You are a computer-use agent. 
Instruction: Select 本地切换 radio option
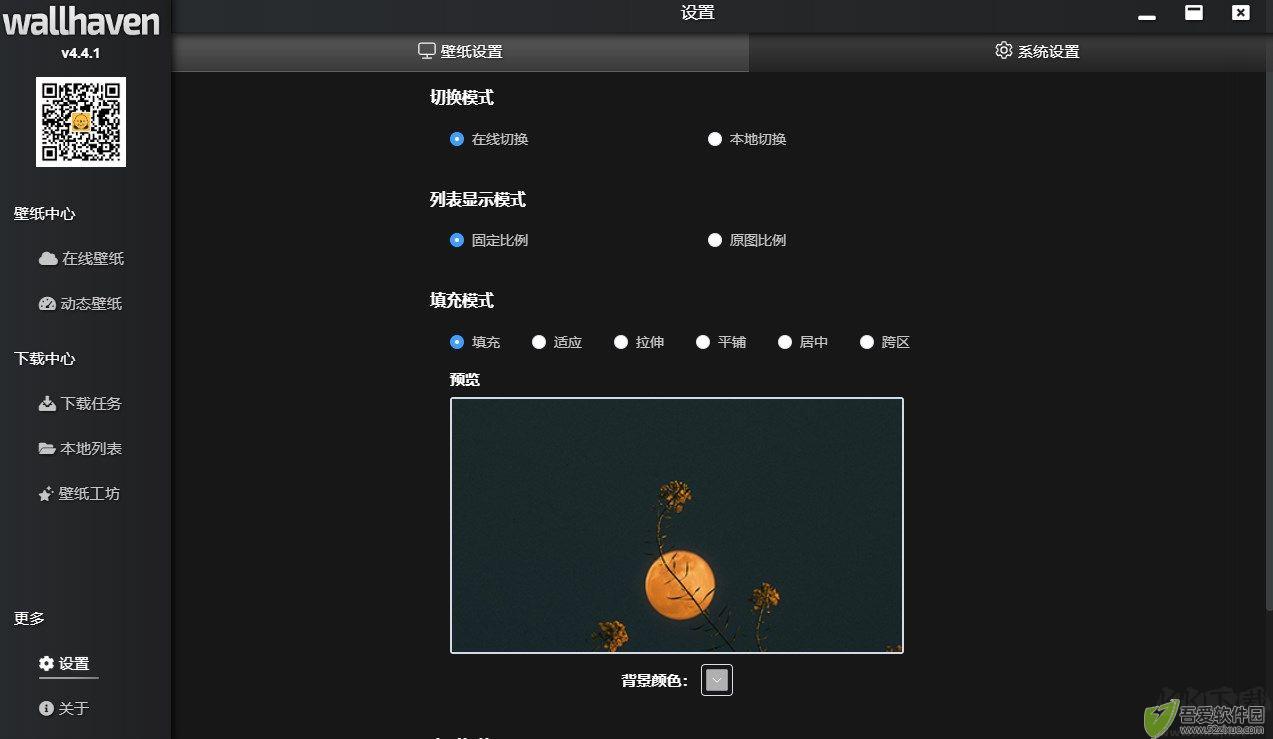(x=747, y=140)
